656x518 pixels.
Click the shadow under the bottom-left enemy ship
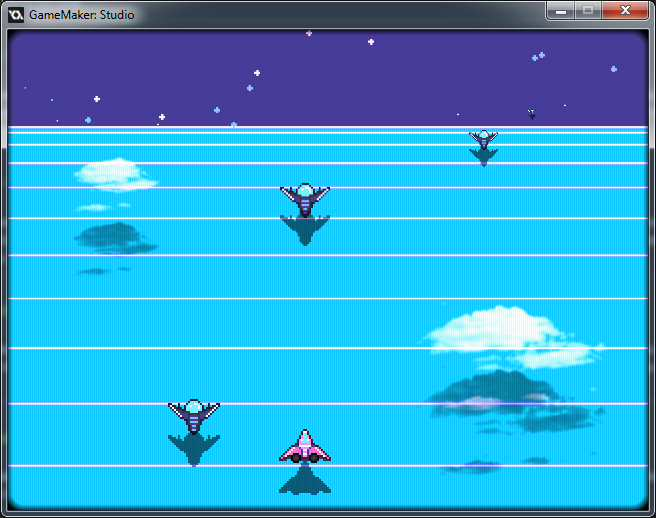194,449
